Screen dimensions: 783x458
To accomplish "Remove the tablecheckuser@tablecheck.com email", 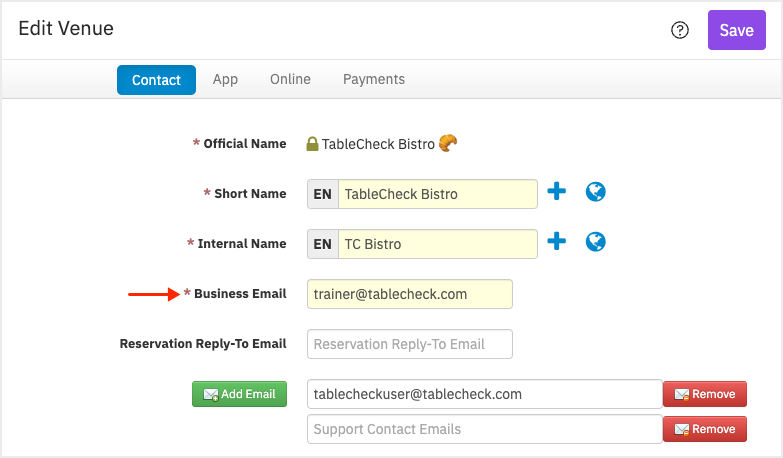I will coord(705,394).
